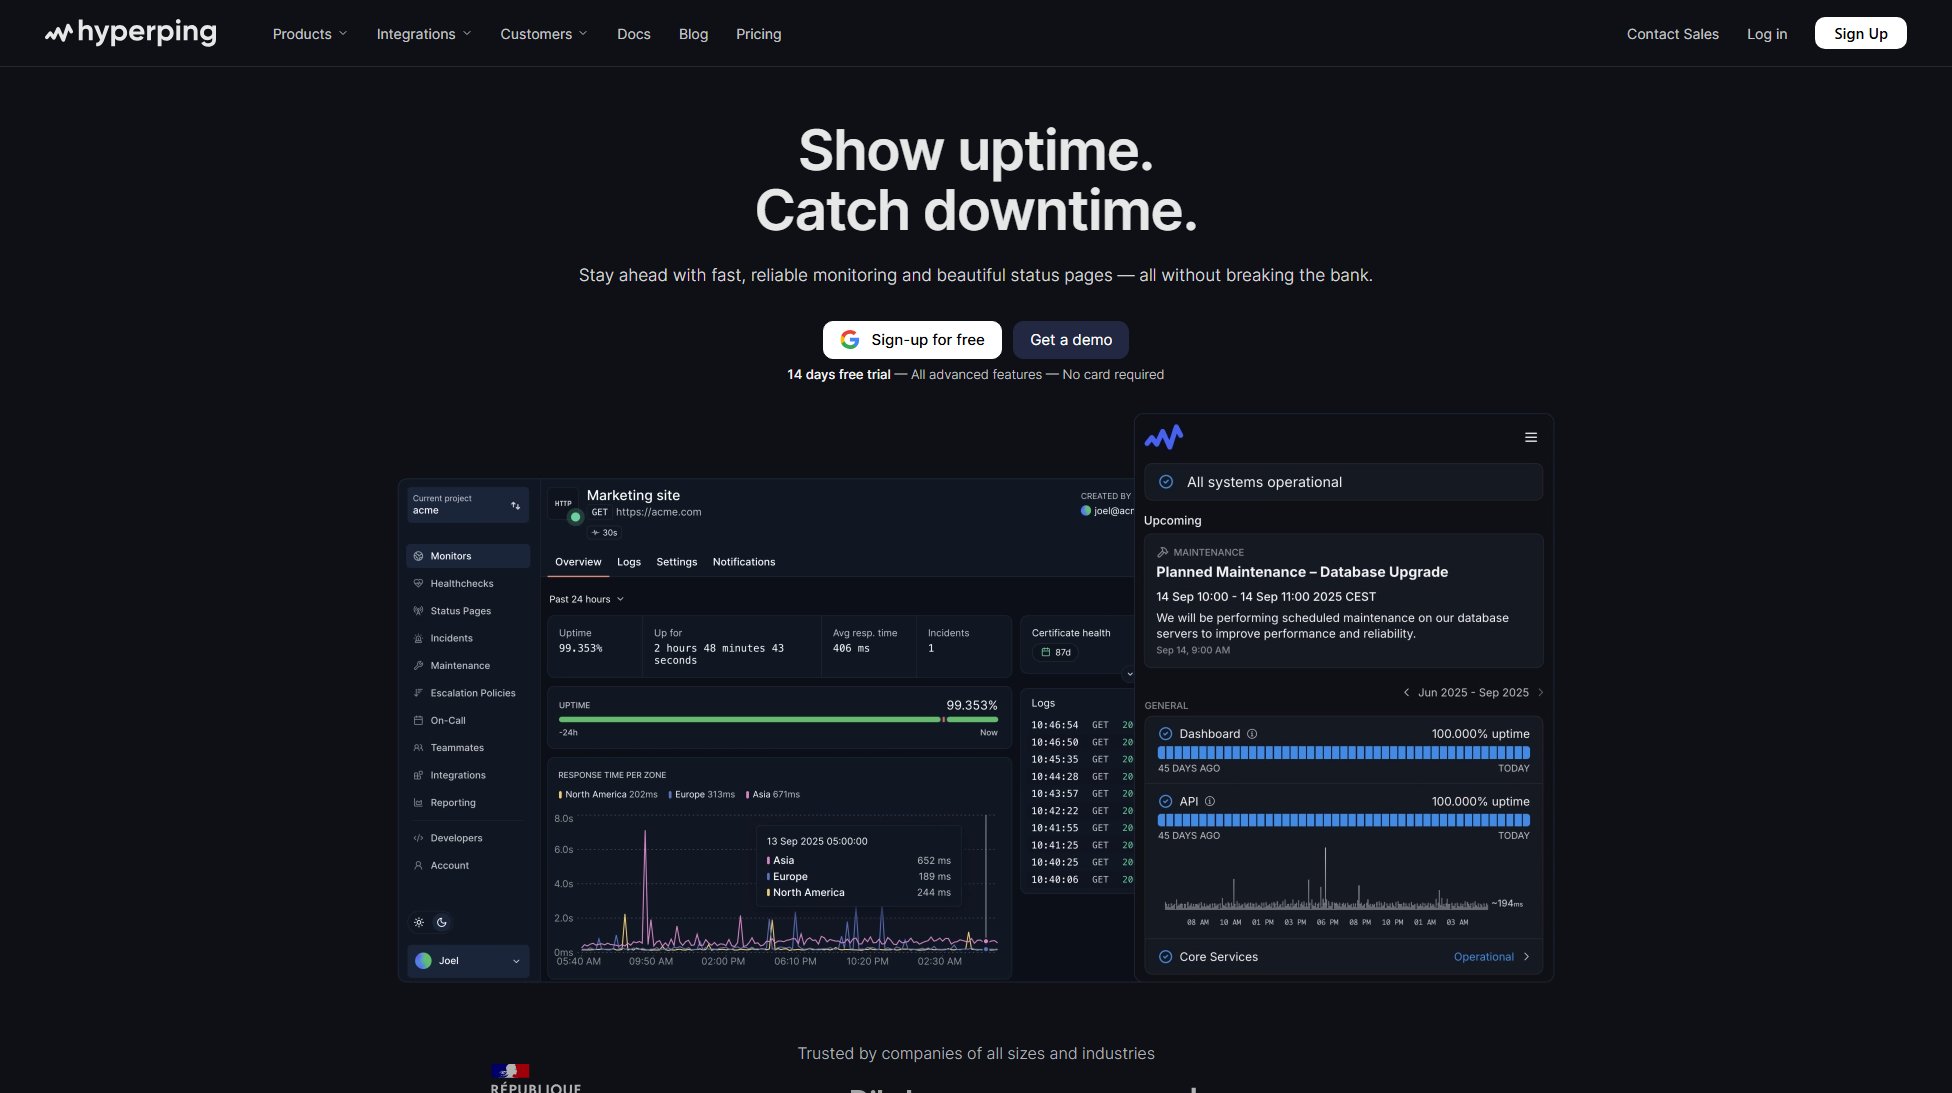Click the On-Call calendar icon
1952x1093 pixels.
pos(418,720)
